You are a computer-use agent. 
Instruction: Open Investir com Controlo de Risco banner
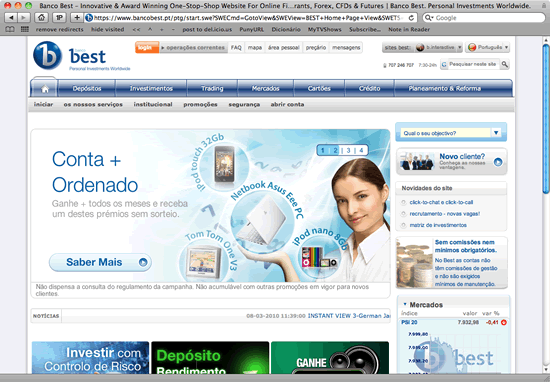click(90, 358)
